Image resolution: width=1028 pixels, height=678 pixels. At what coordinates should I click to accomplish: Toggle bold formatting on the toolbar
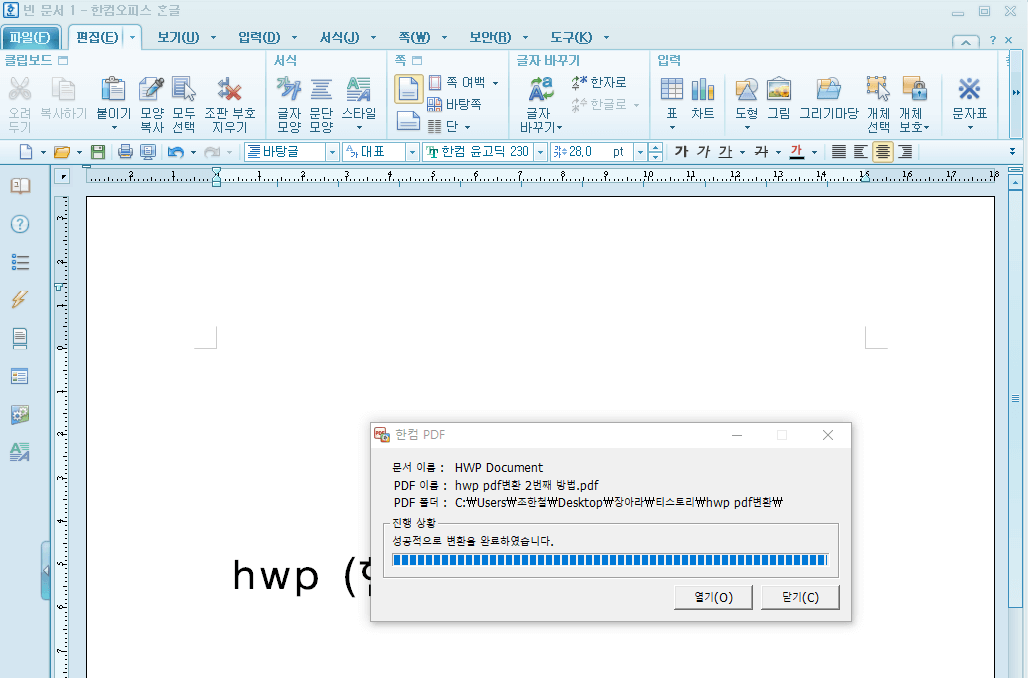click(x=681, y=151)
